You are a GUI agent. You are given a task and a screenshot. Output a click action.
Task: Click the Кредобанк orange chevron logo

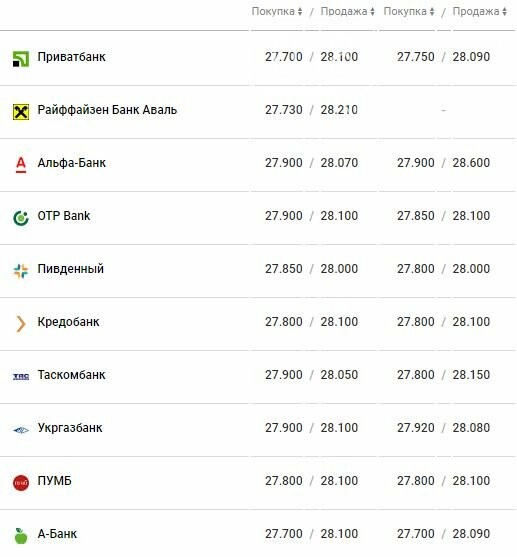point(21,324)
